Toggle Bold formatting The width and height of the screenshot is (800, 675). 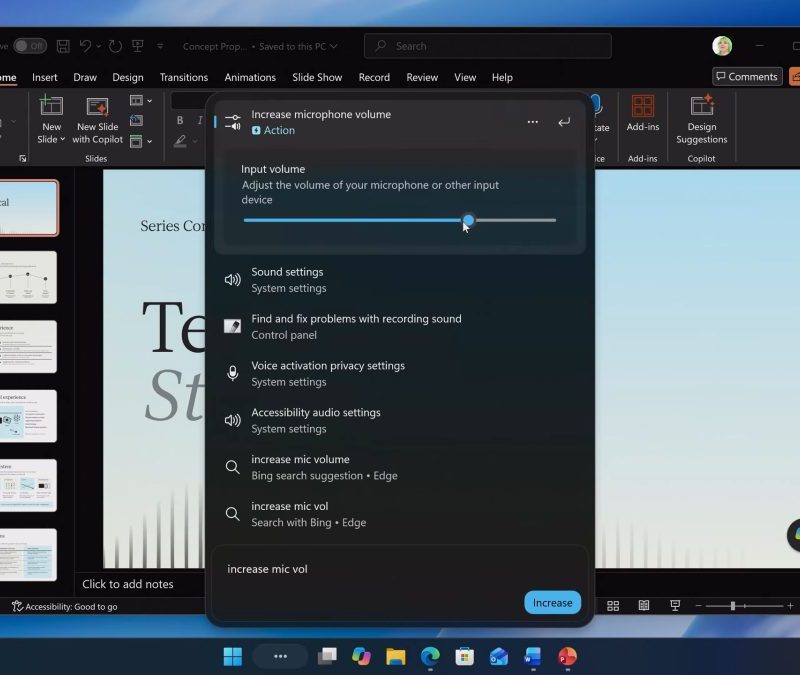click(x=180, y=120)
